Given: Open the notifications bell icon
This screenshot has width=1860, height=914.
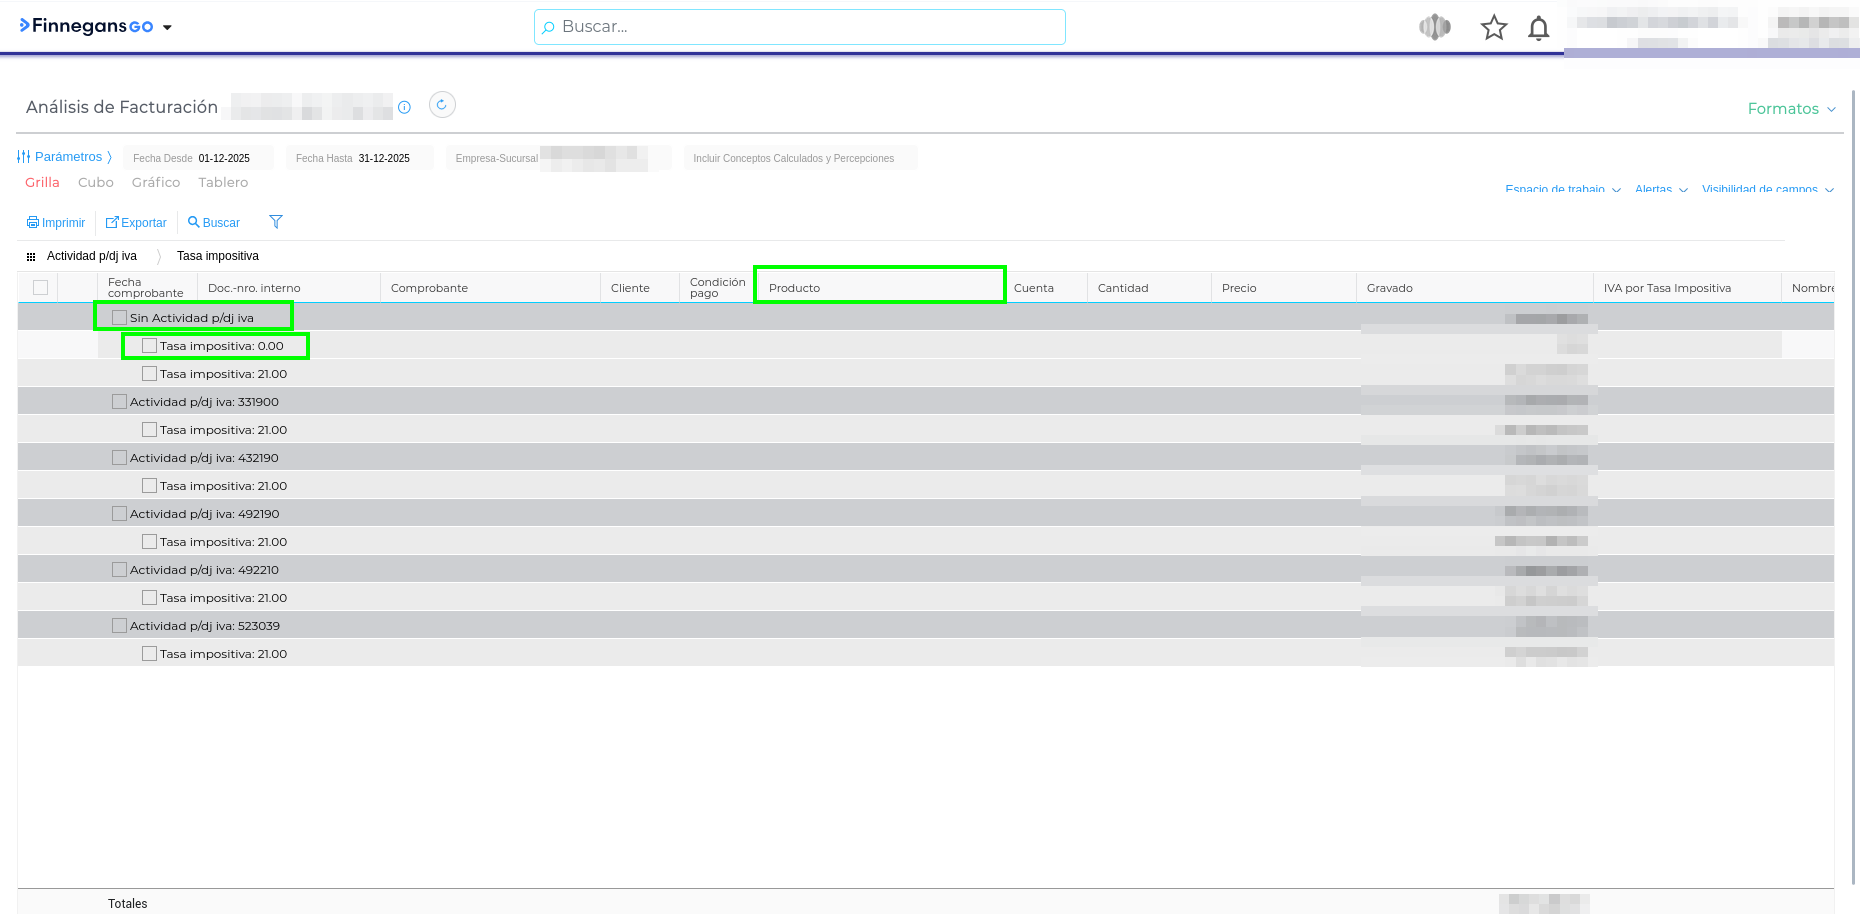Looking at the screenshot, I should click(x=1538, y=28).
